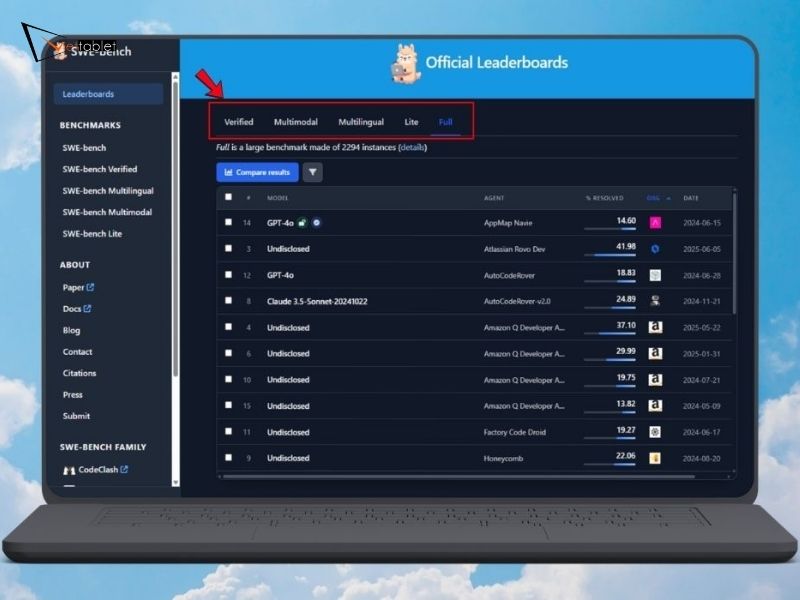Switch to the Multimodal tab
Image resolution: width=800 pixels, height=600 pixels.
296,122
